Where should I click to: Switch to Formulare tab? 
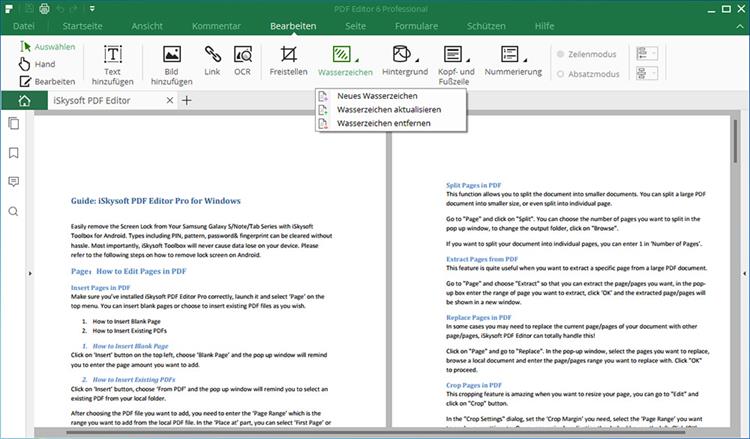[x=416, y=26]
